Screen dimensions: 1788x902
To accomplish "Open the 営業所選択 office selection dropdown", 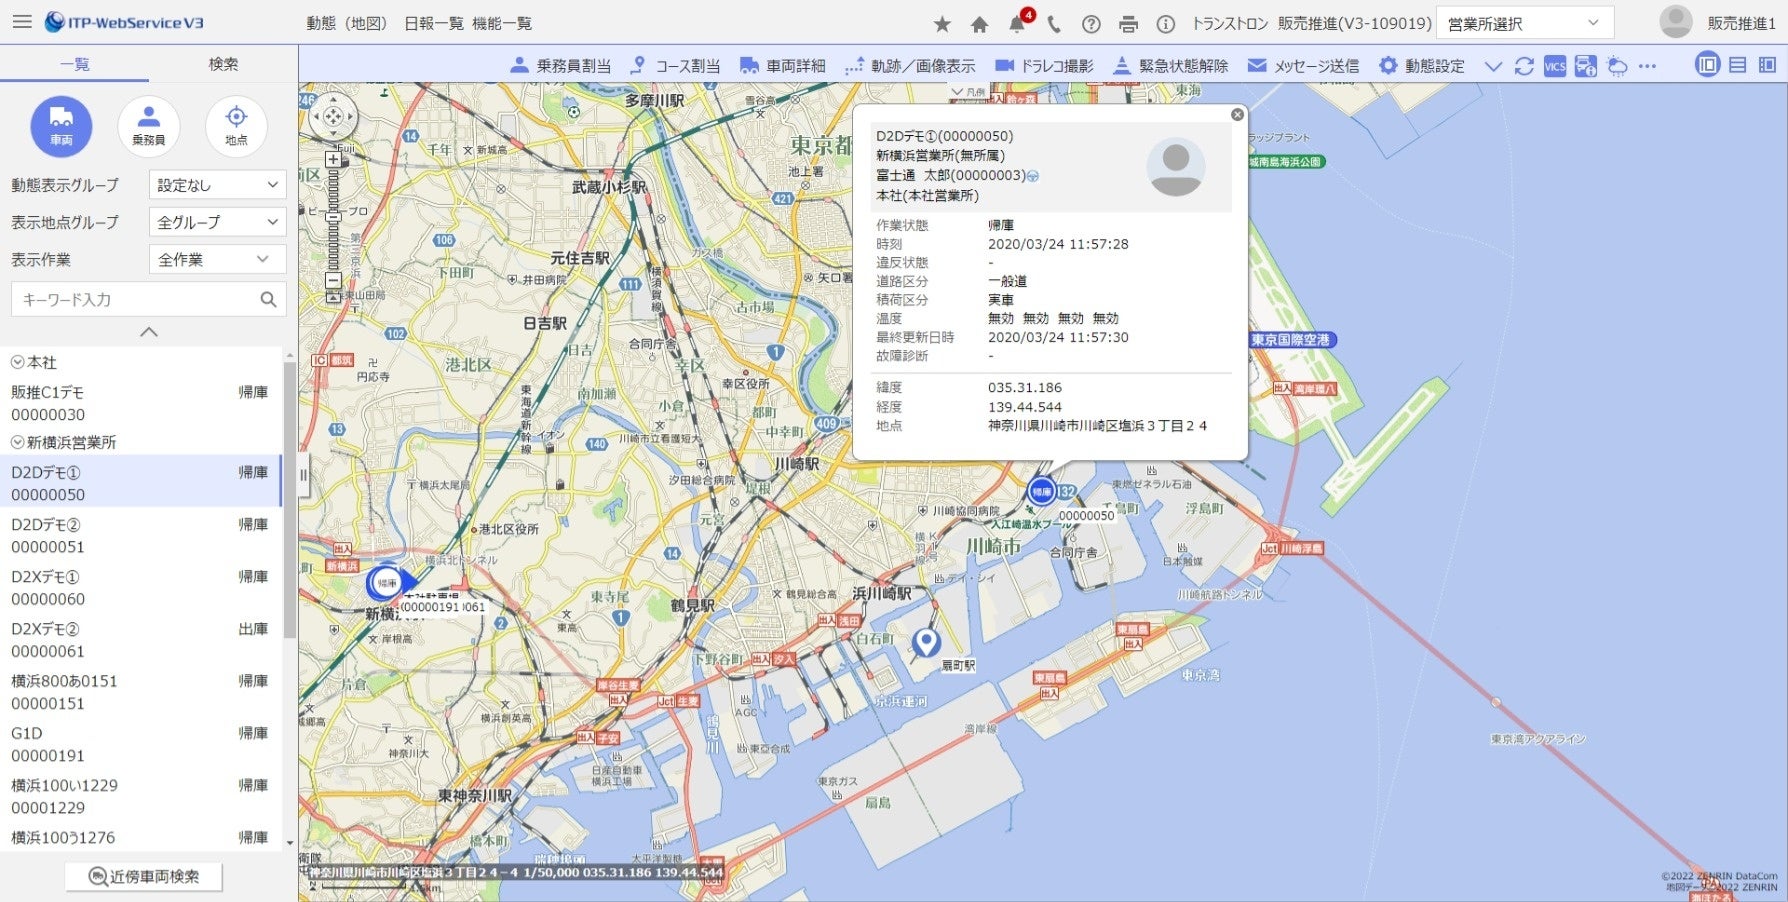I will coord(1524,22).
